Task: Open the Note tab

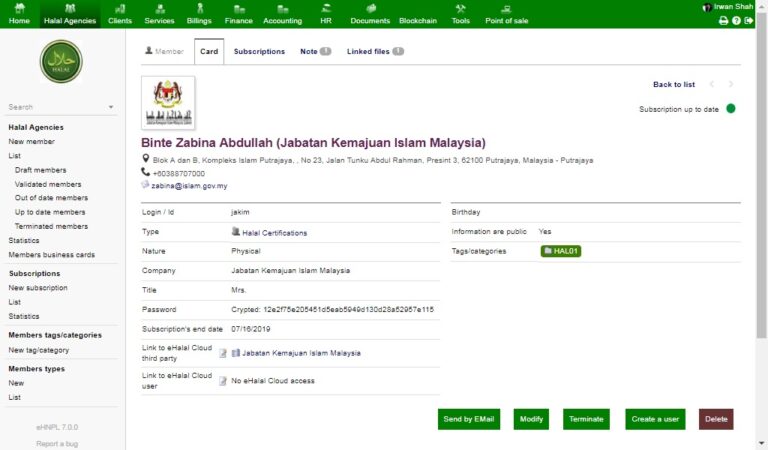Action: (315, 51)
